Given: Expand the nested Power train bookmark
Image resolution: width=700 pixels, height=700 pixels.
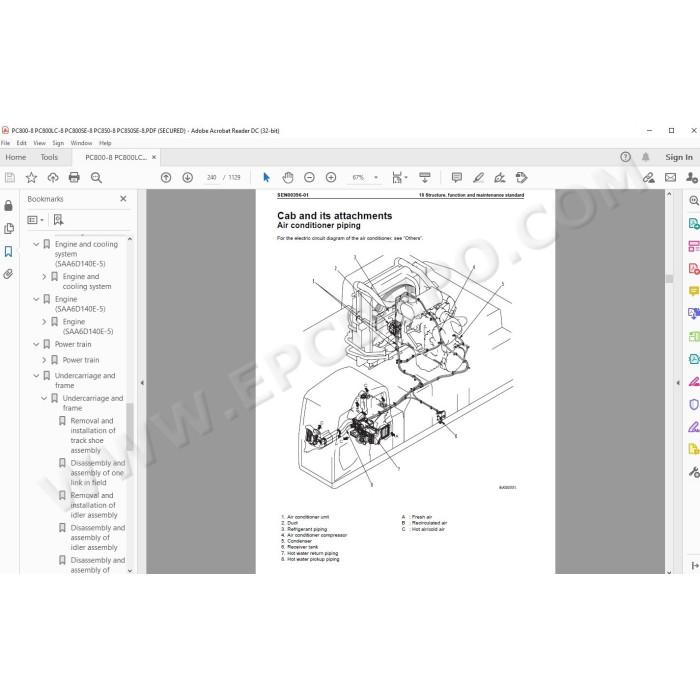Looking at the screenshot, I should pos(44,360).
